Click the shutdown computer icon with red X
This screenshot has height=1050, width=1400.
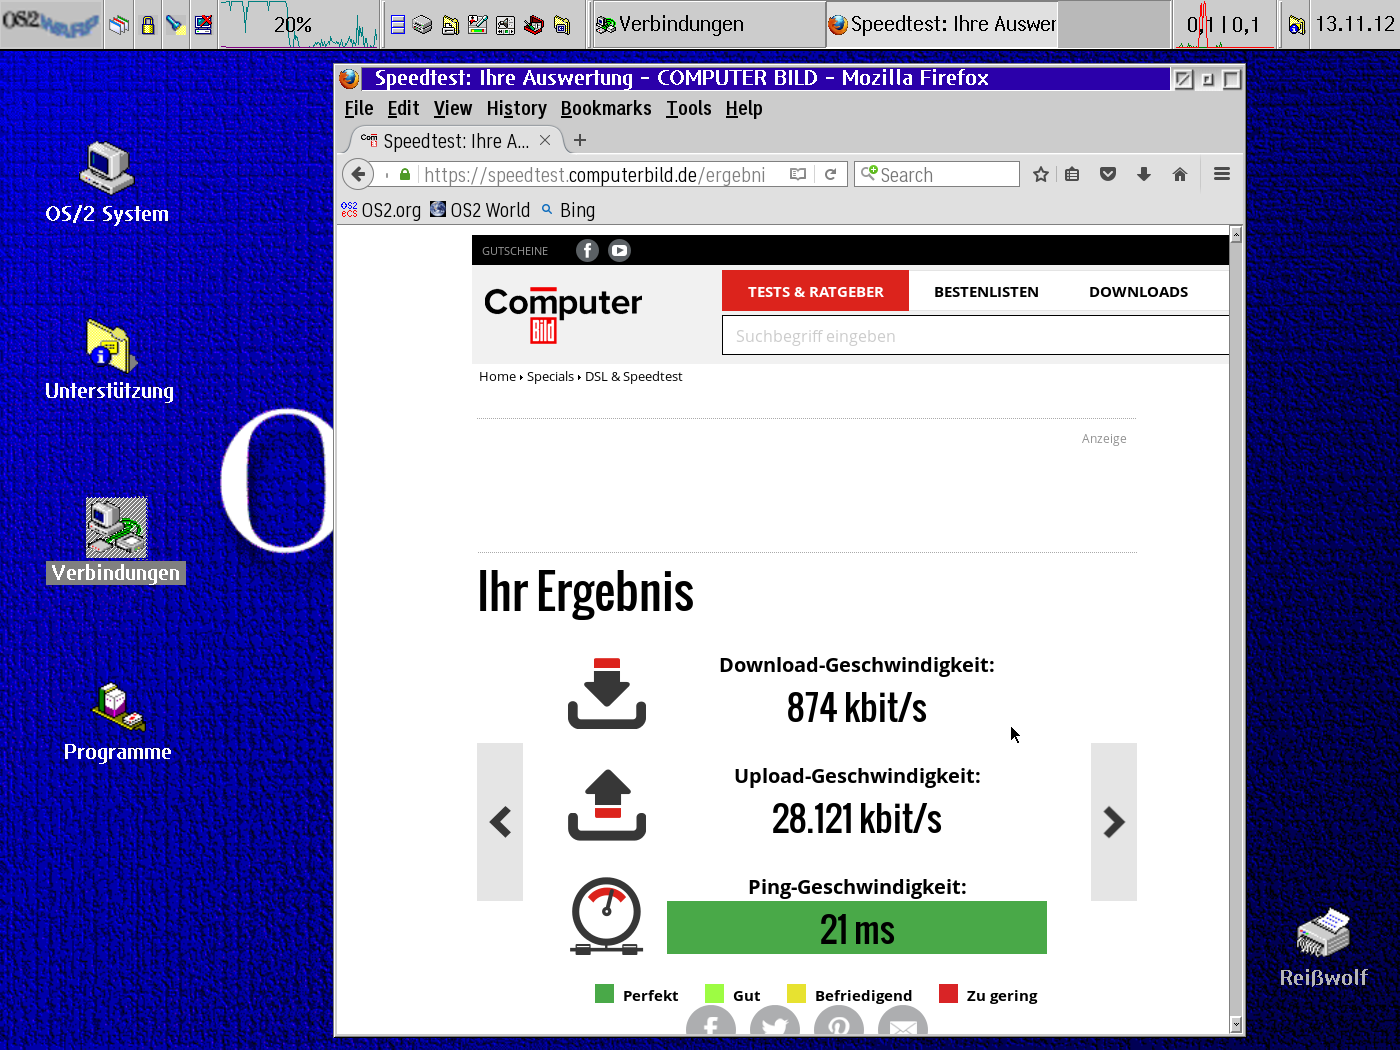pos(203,25)
